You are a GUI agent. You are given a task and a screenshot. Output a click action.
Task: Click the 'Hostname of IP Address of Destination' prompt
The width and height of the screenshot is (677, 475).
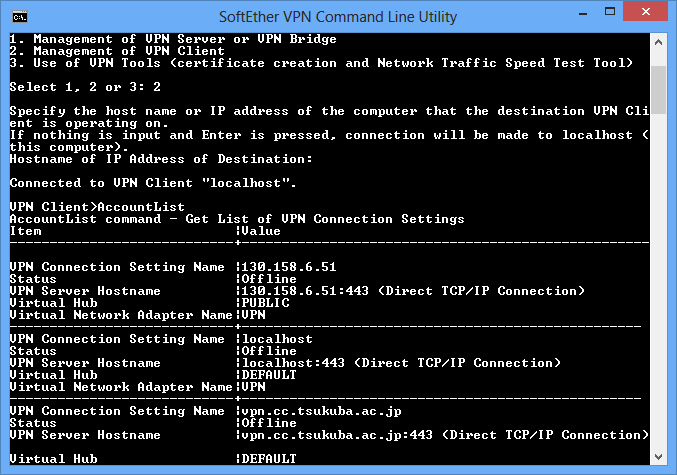coord(161,159)
